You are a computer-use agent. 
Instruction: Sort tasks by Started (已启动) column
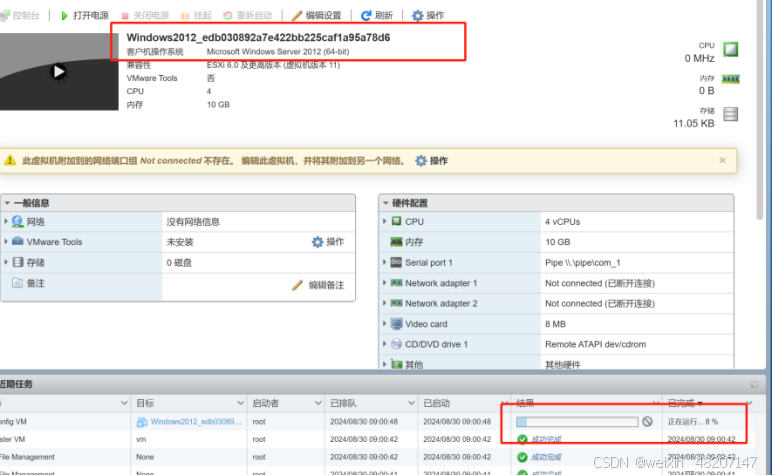[x=436, y=403]
